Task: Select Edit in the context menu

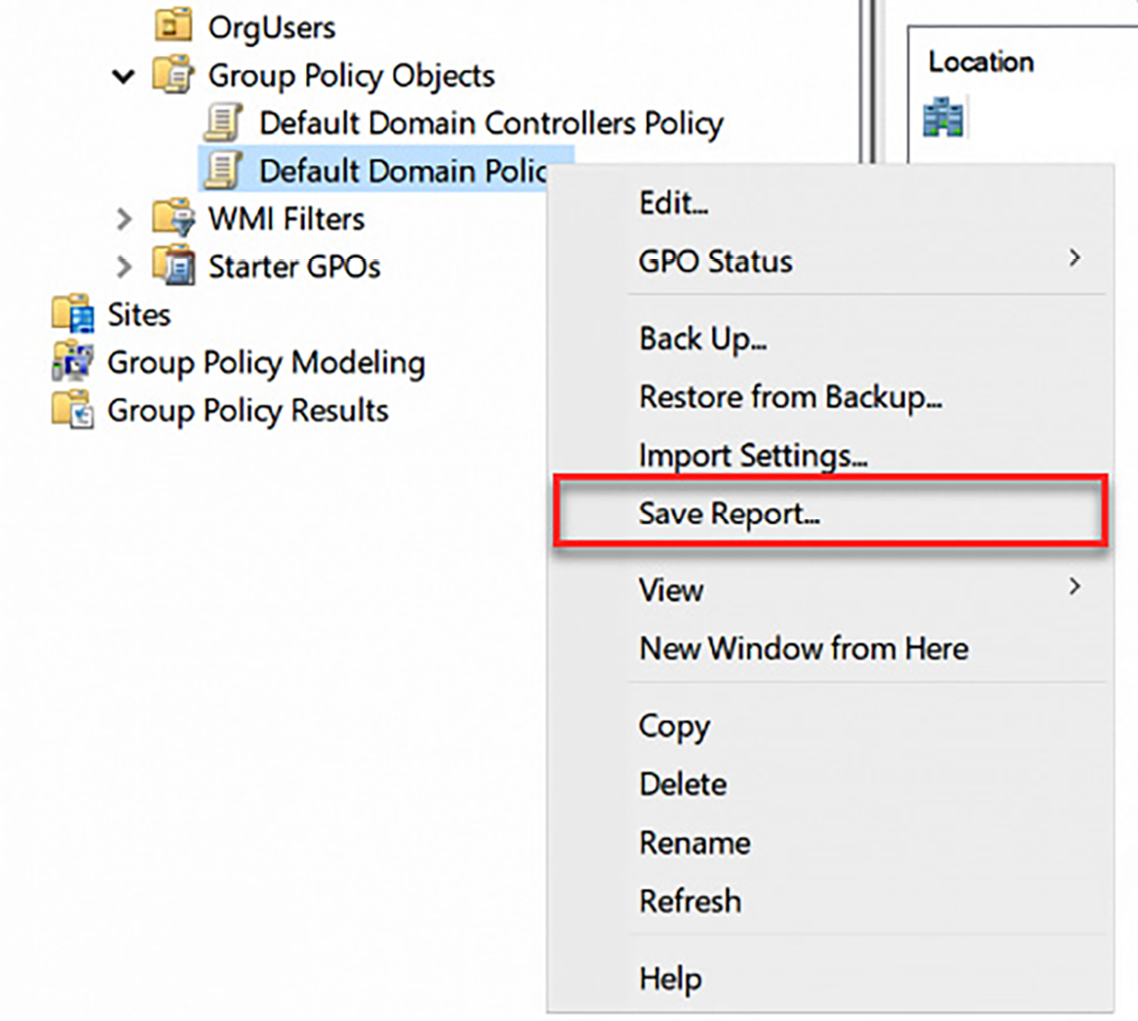Action: 673,203
